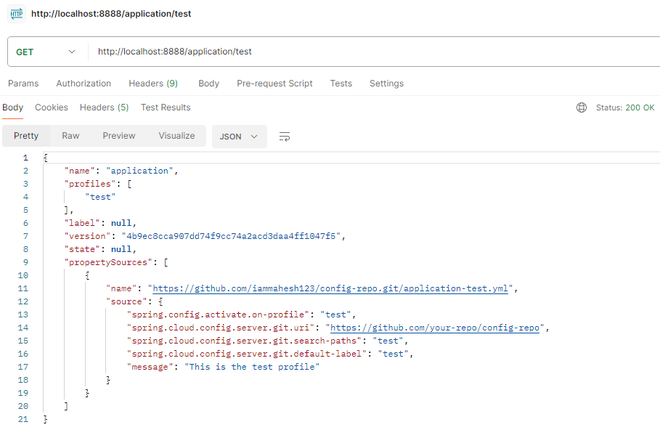Go to the Pre-request Script tab

coord(274,83)
